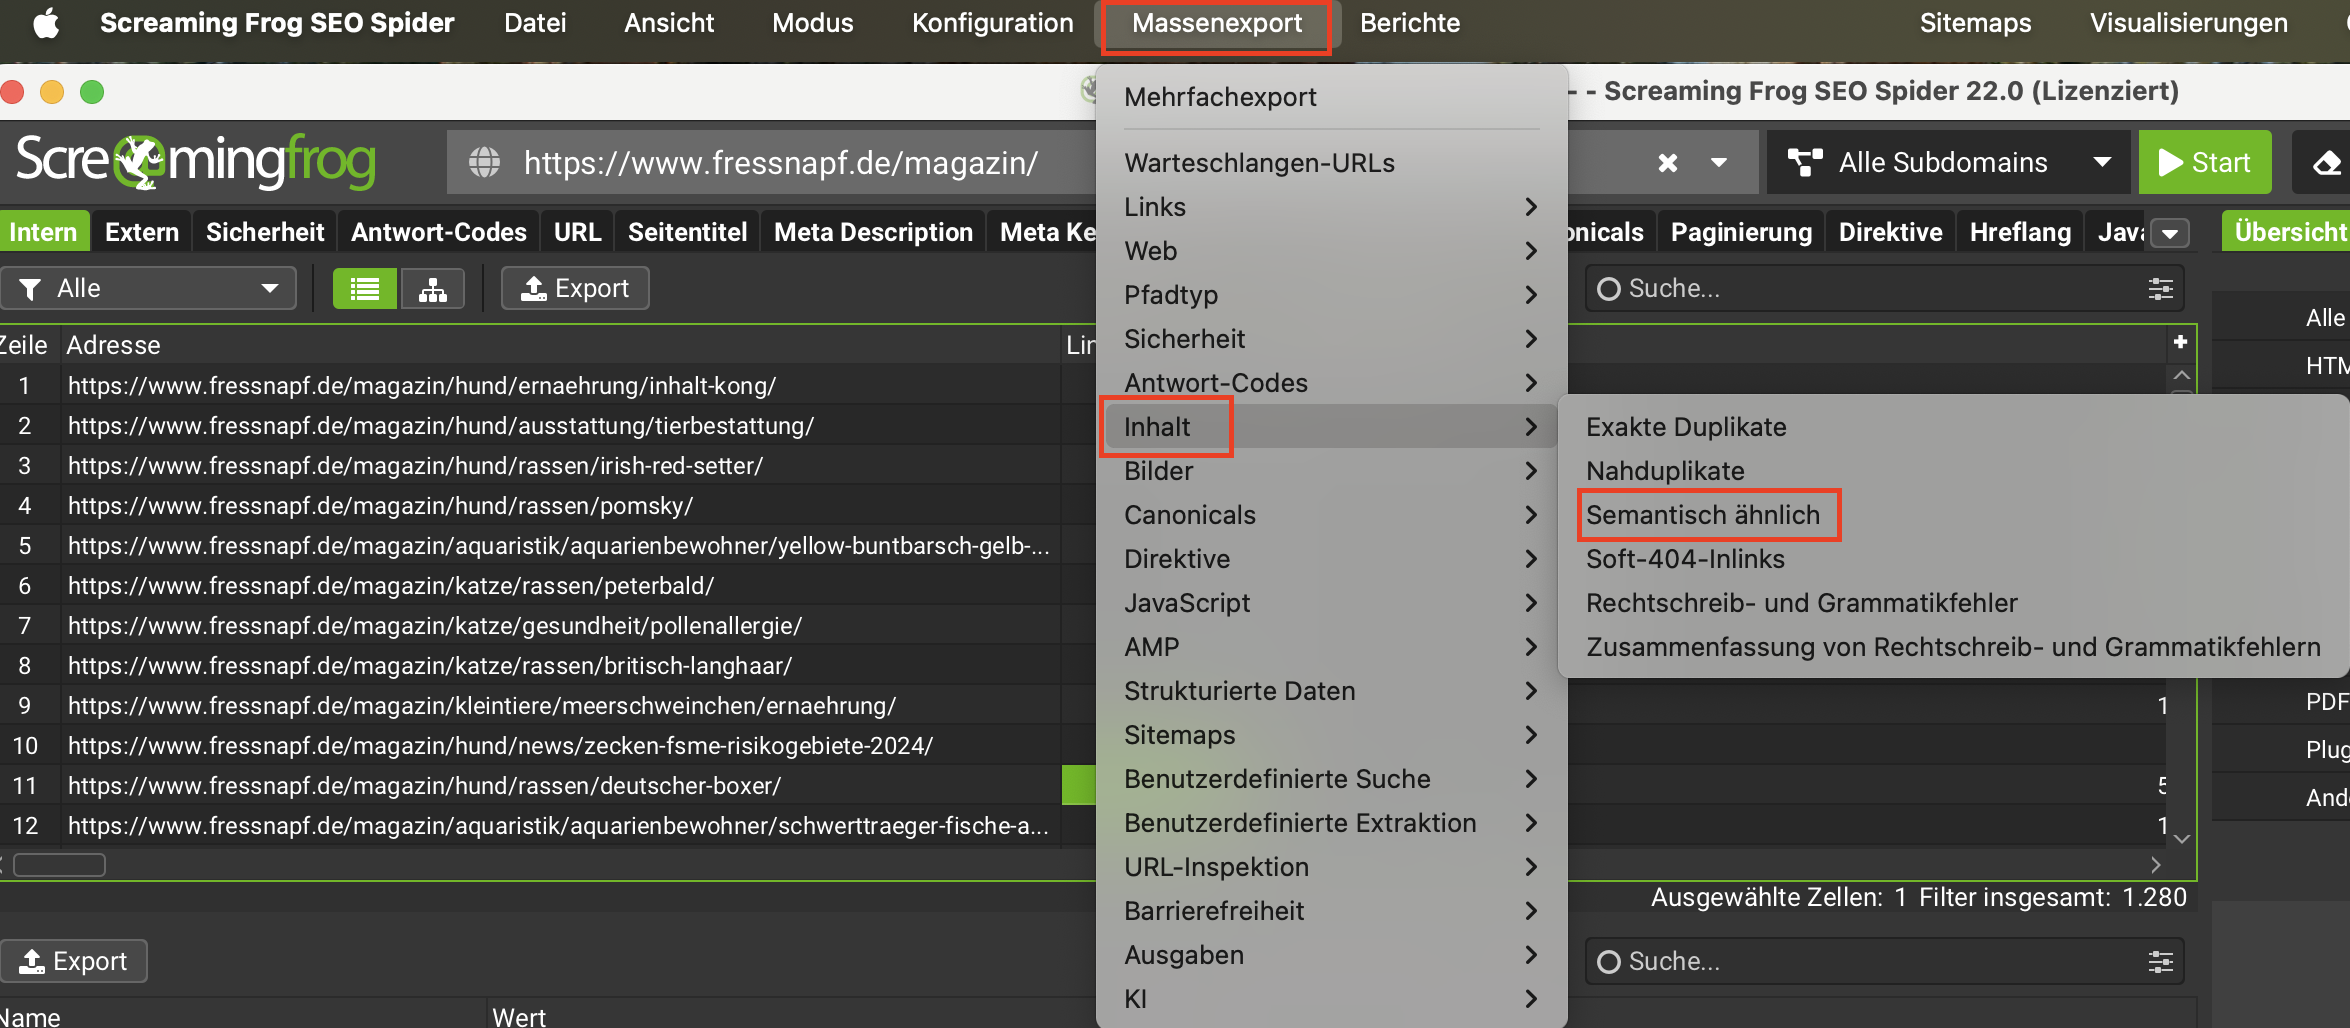Select the Hreflang tab

pyautogui.click(x=2020, y=232)
